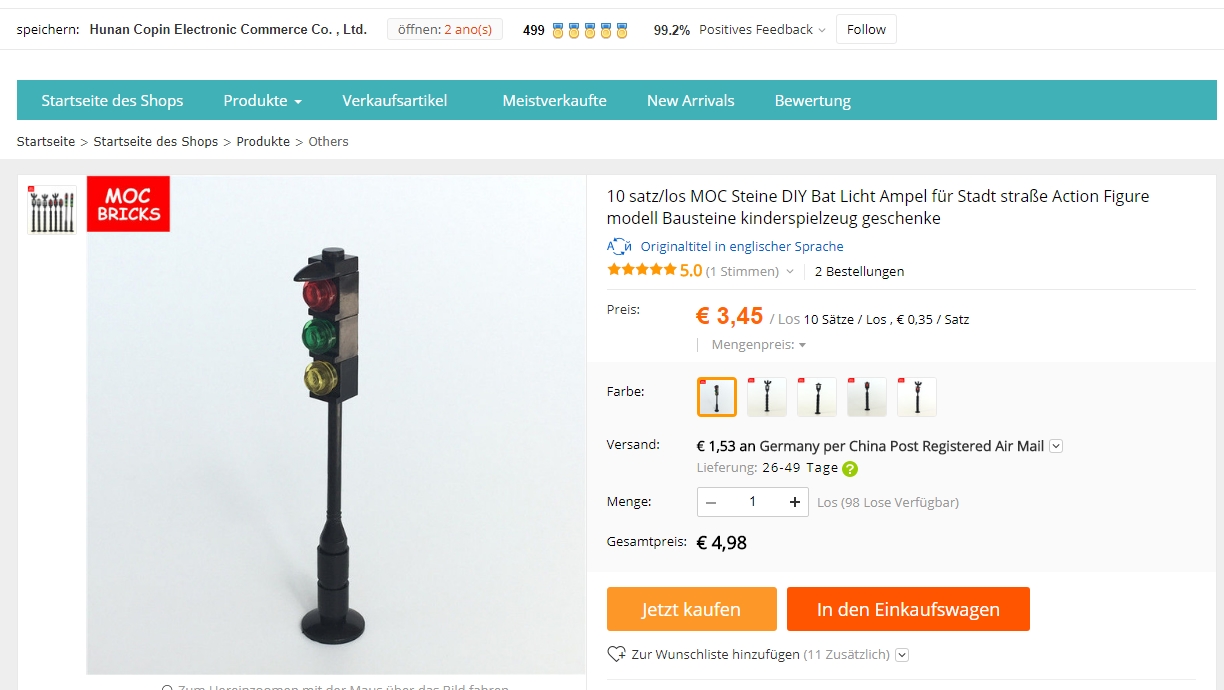Select the first Farbe traffic light option
Screen dimensions: 1224x690
(x=717, y=397)
